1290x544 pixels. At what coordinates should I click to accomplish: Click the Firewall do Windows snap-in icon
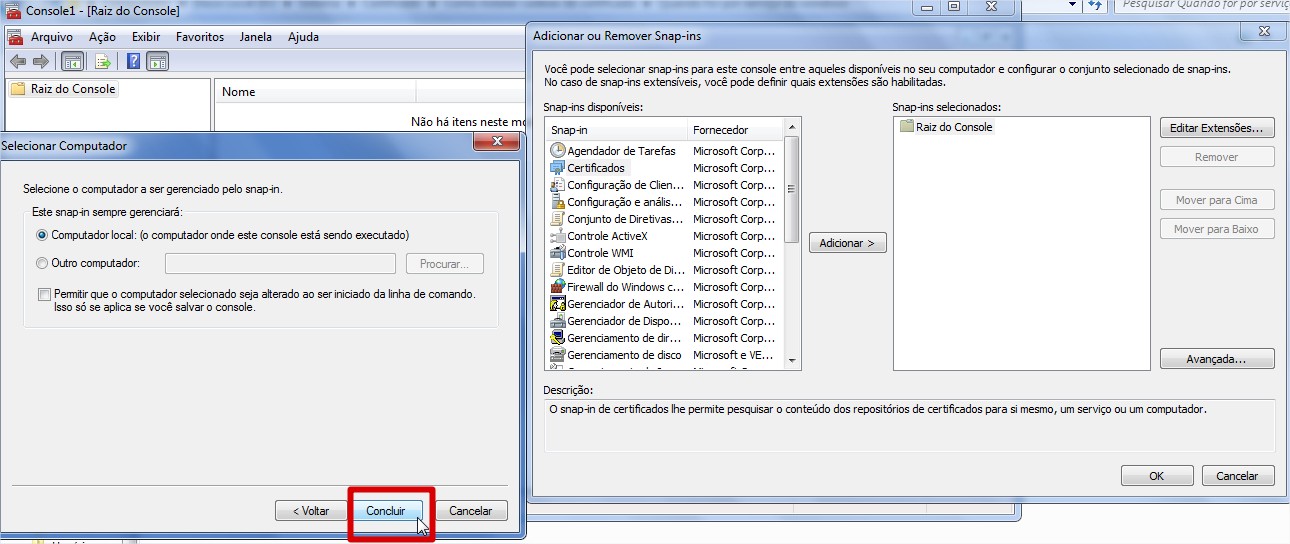(x=558, y=287)
